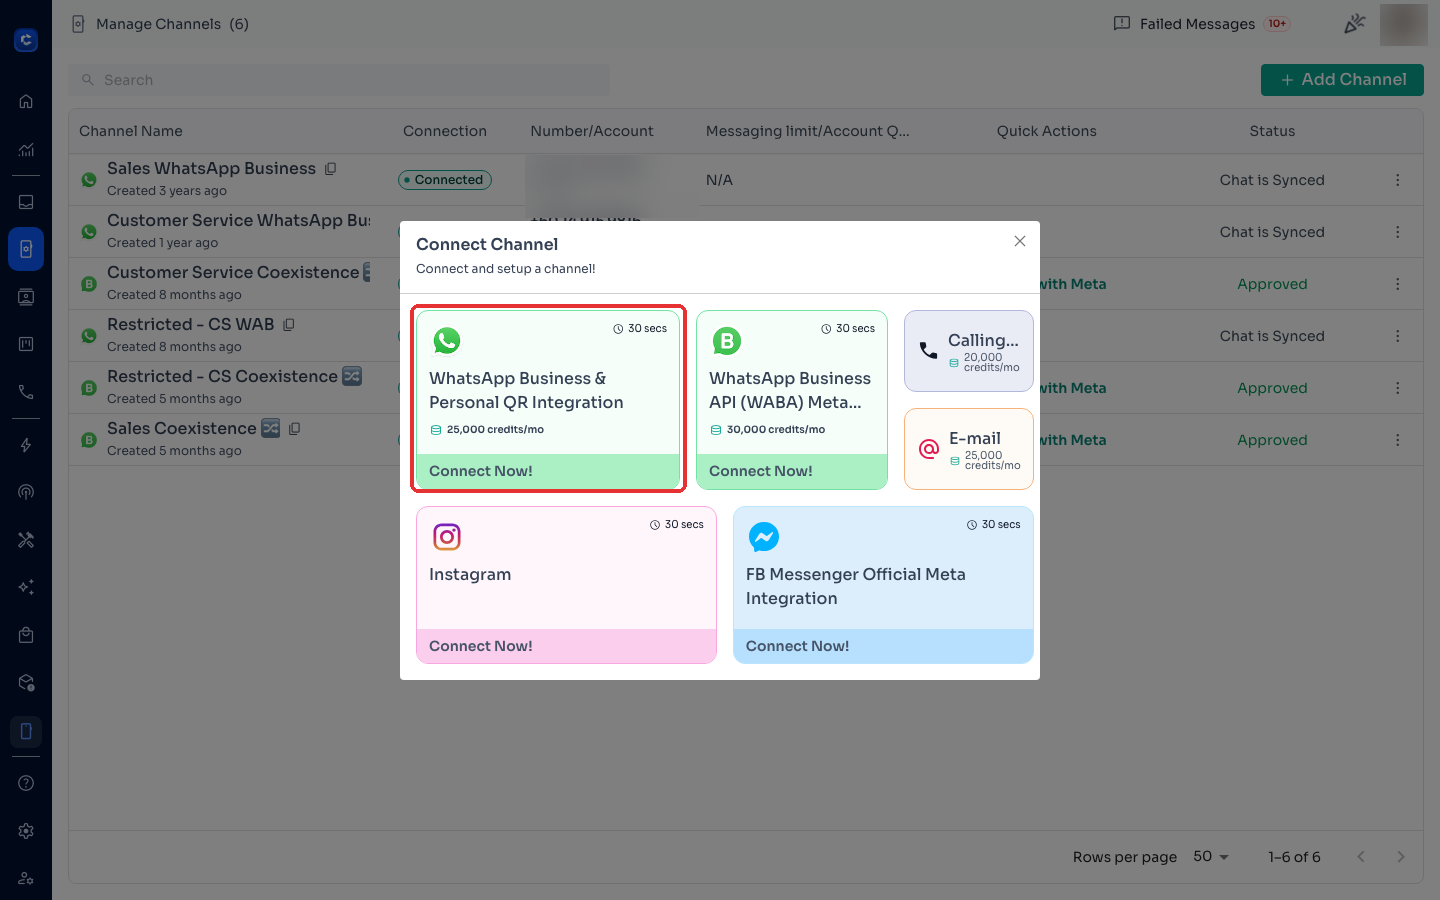The width and height of the screenshot is (1440, 900).
Task: Choose the Calling channel card
Action: (x=969, y=351)
